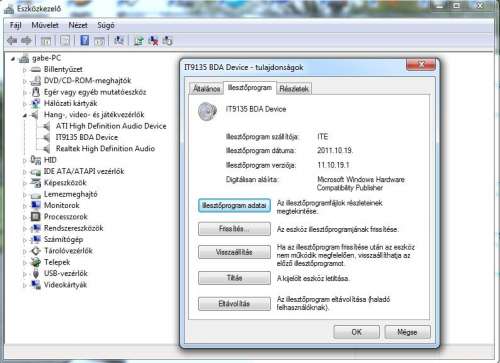The height and width of the screenshot is (363, 500).
Task: Click the IDE ATA/ATAPI vezérlők icon
Action: (36, 172)
